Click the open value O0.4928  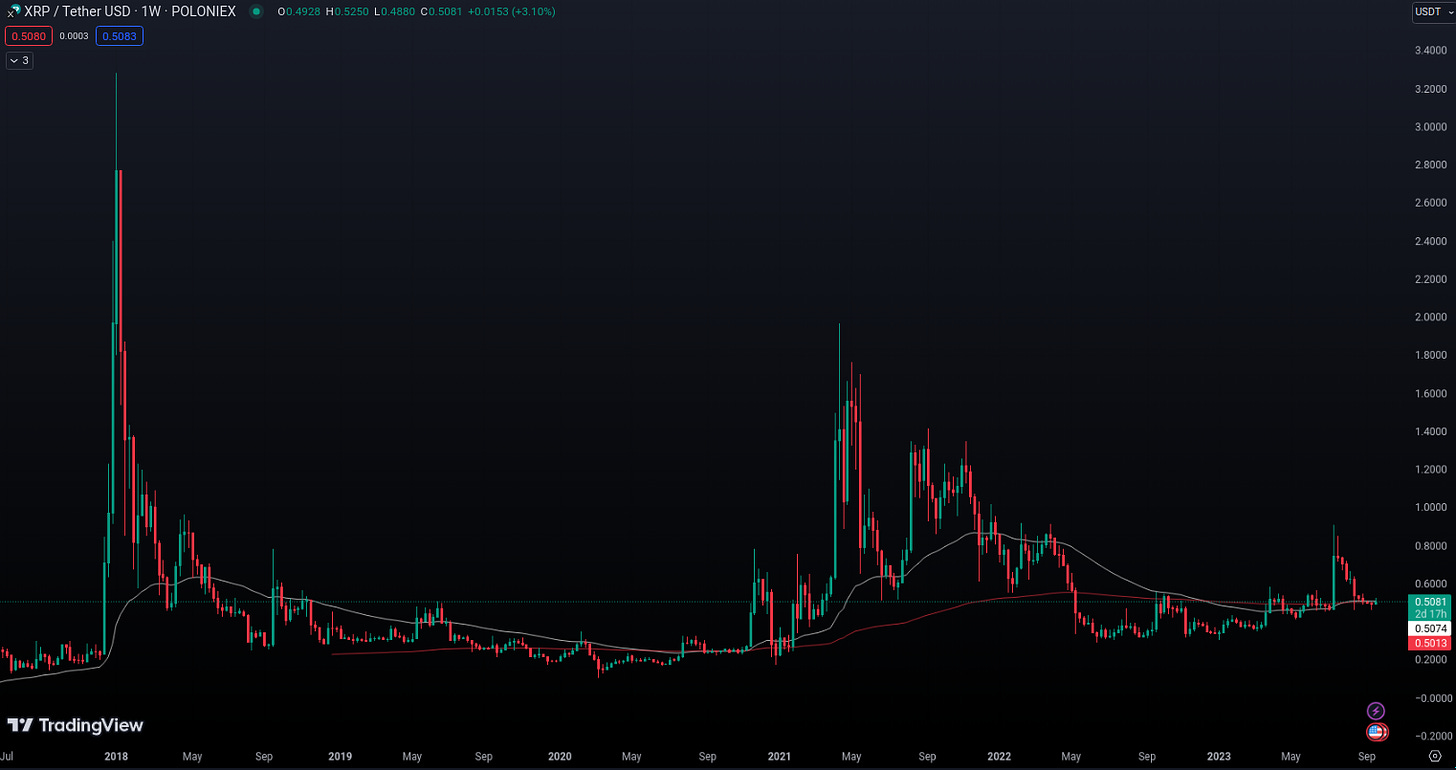(299, 12)
